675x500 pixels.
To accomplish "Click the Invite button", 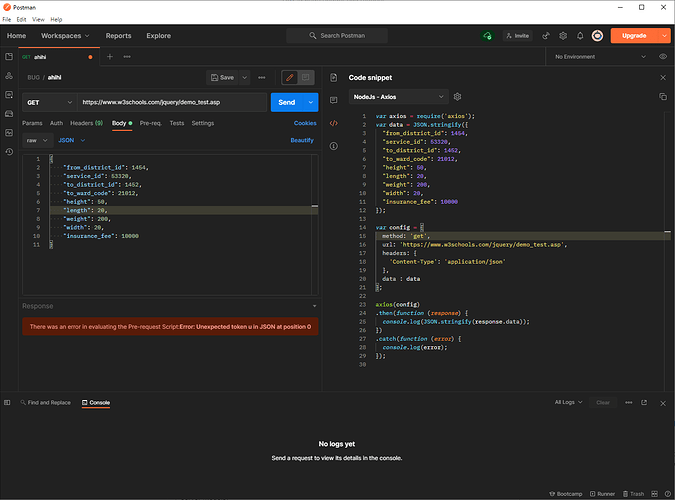I will (517, 36).
